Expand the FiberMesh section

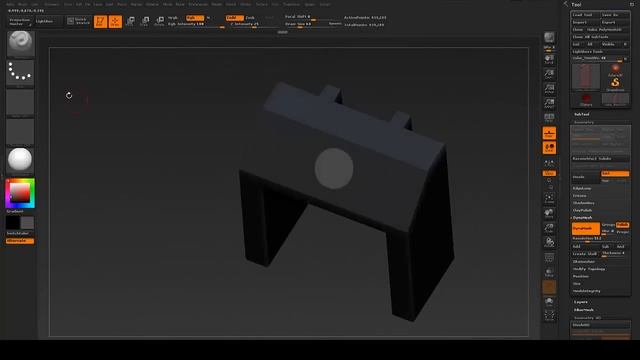click(x=584, y=310)
